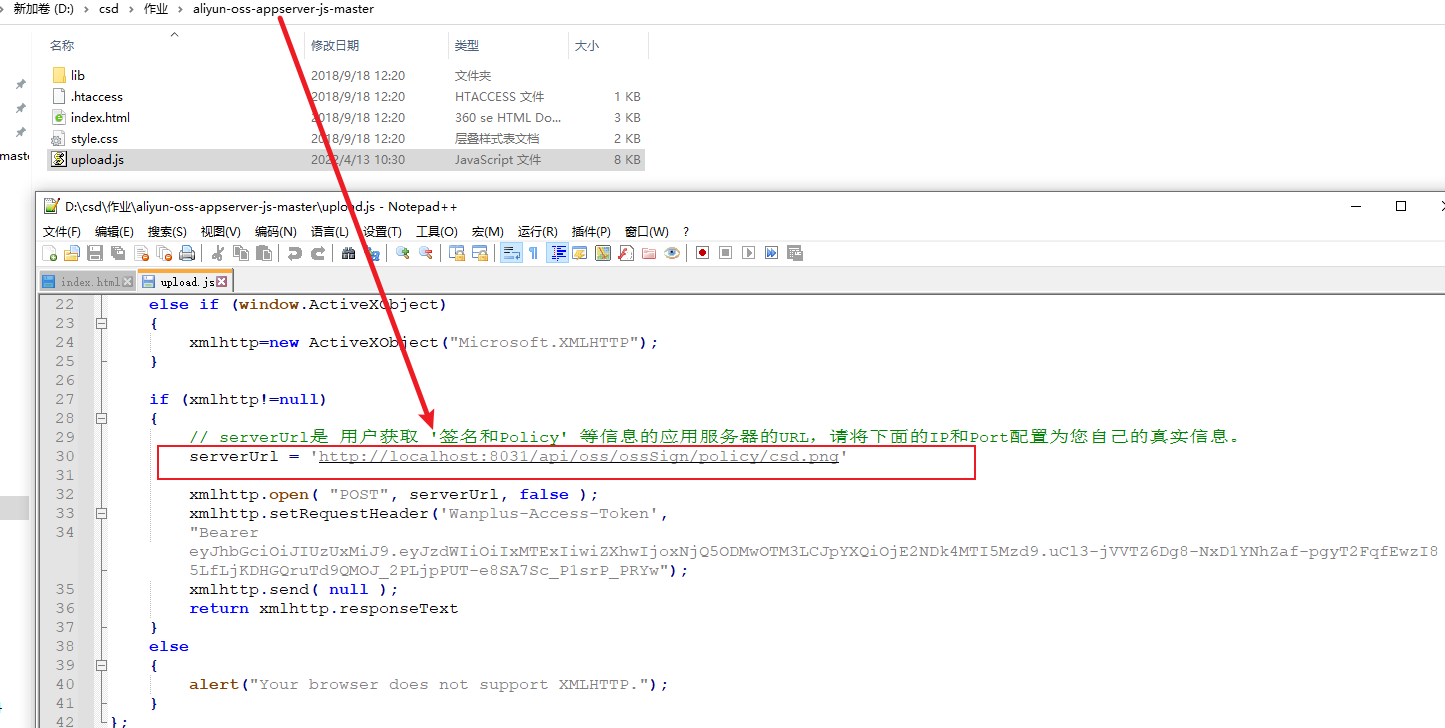Switch to the upload.js tab
This screenshot has width=1445, height=728.
(x=184, y=281)
